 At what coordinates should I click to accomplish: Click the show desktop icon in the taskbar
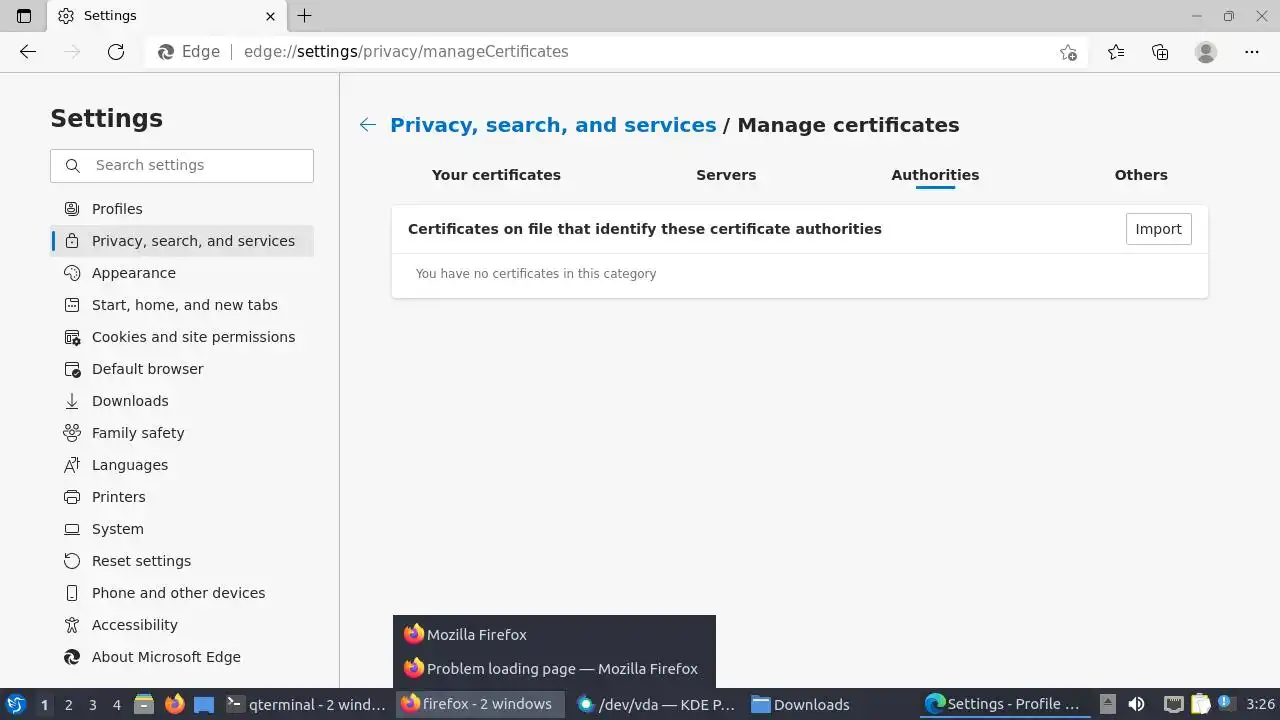pos(204,704)
